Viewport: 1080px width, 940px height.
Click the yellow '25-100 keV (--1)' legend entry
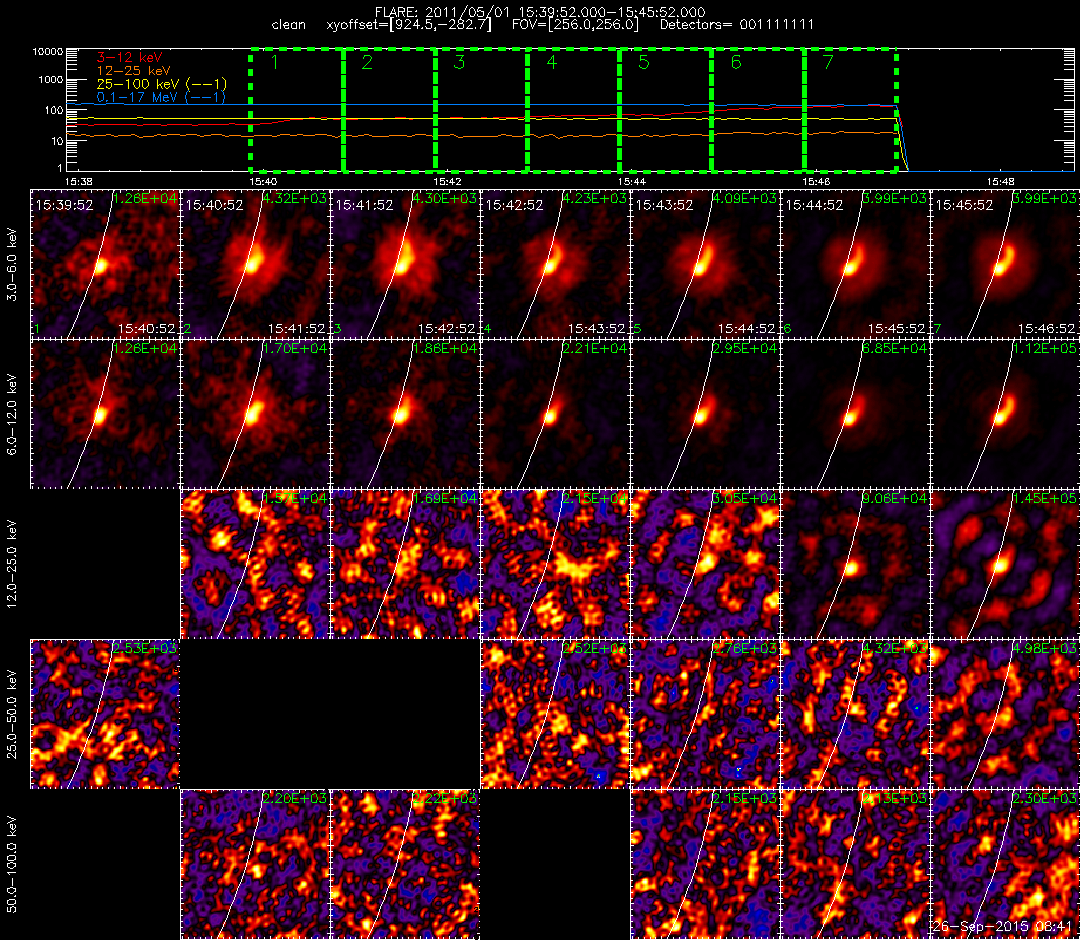pos(161,84)
